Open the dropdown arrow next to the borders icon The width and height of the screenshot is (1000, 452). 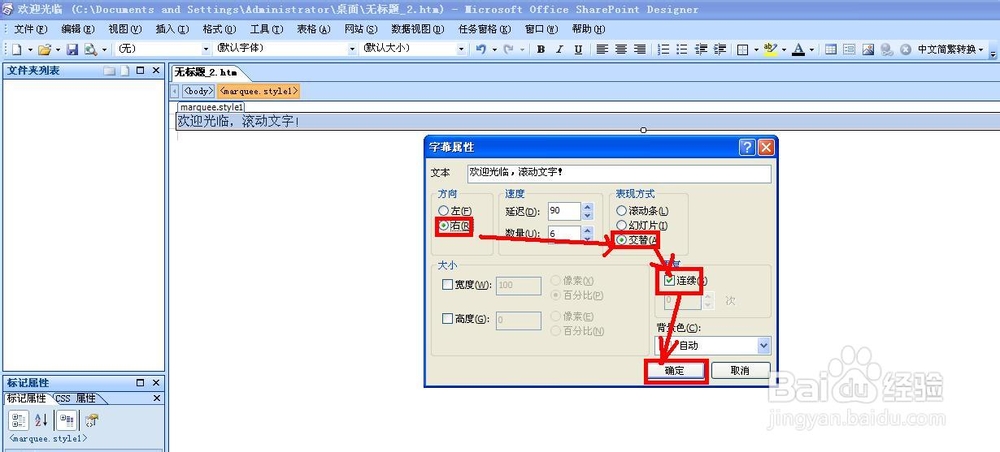click(x=756, y=49)
